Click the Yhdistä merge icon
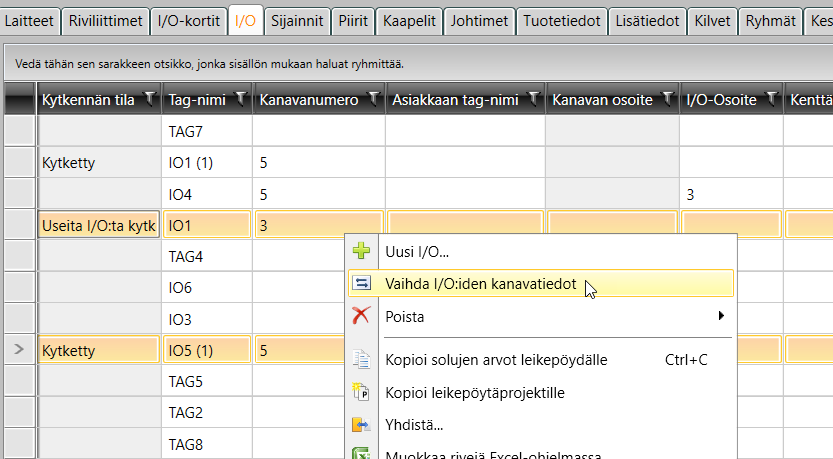Viewport: 833px width, 459px height. click(361, 425)
